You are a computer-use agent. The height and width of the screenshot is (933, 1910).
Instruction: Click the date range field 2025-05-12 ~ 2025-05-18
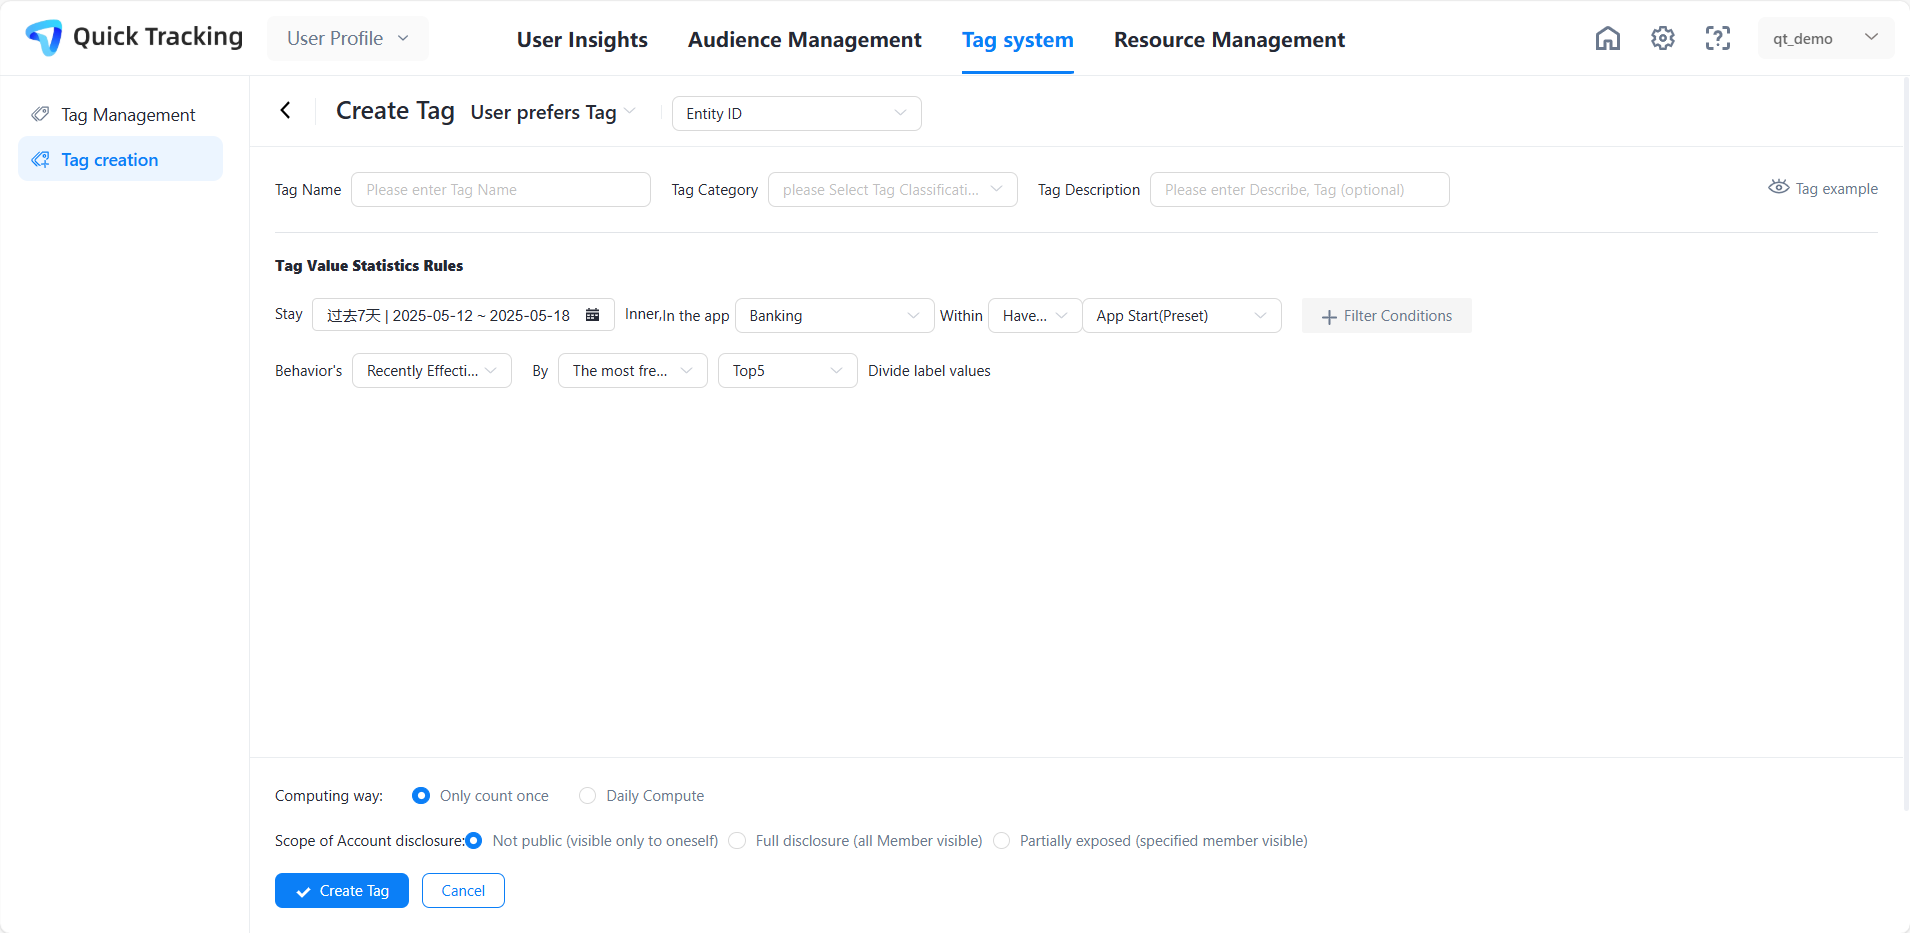click(x=463, y=315)
